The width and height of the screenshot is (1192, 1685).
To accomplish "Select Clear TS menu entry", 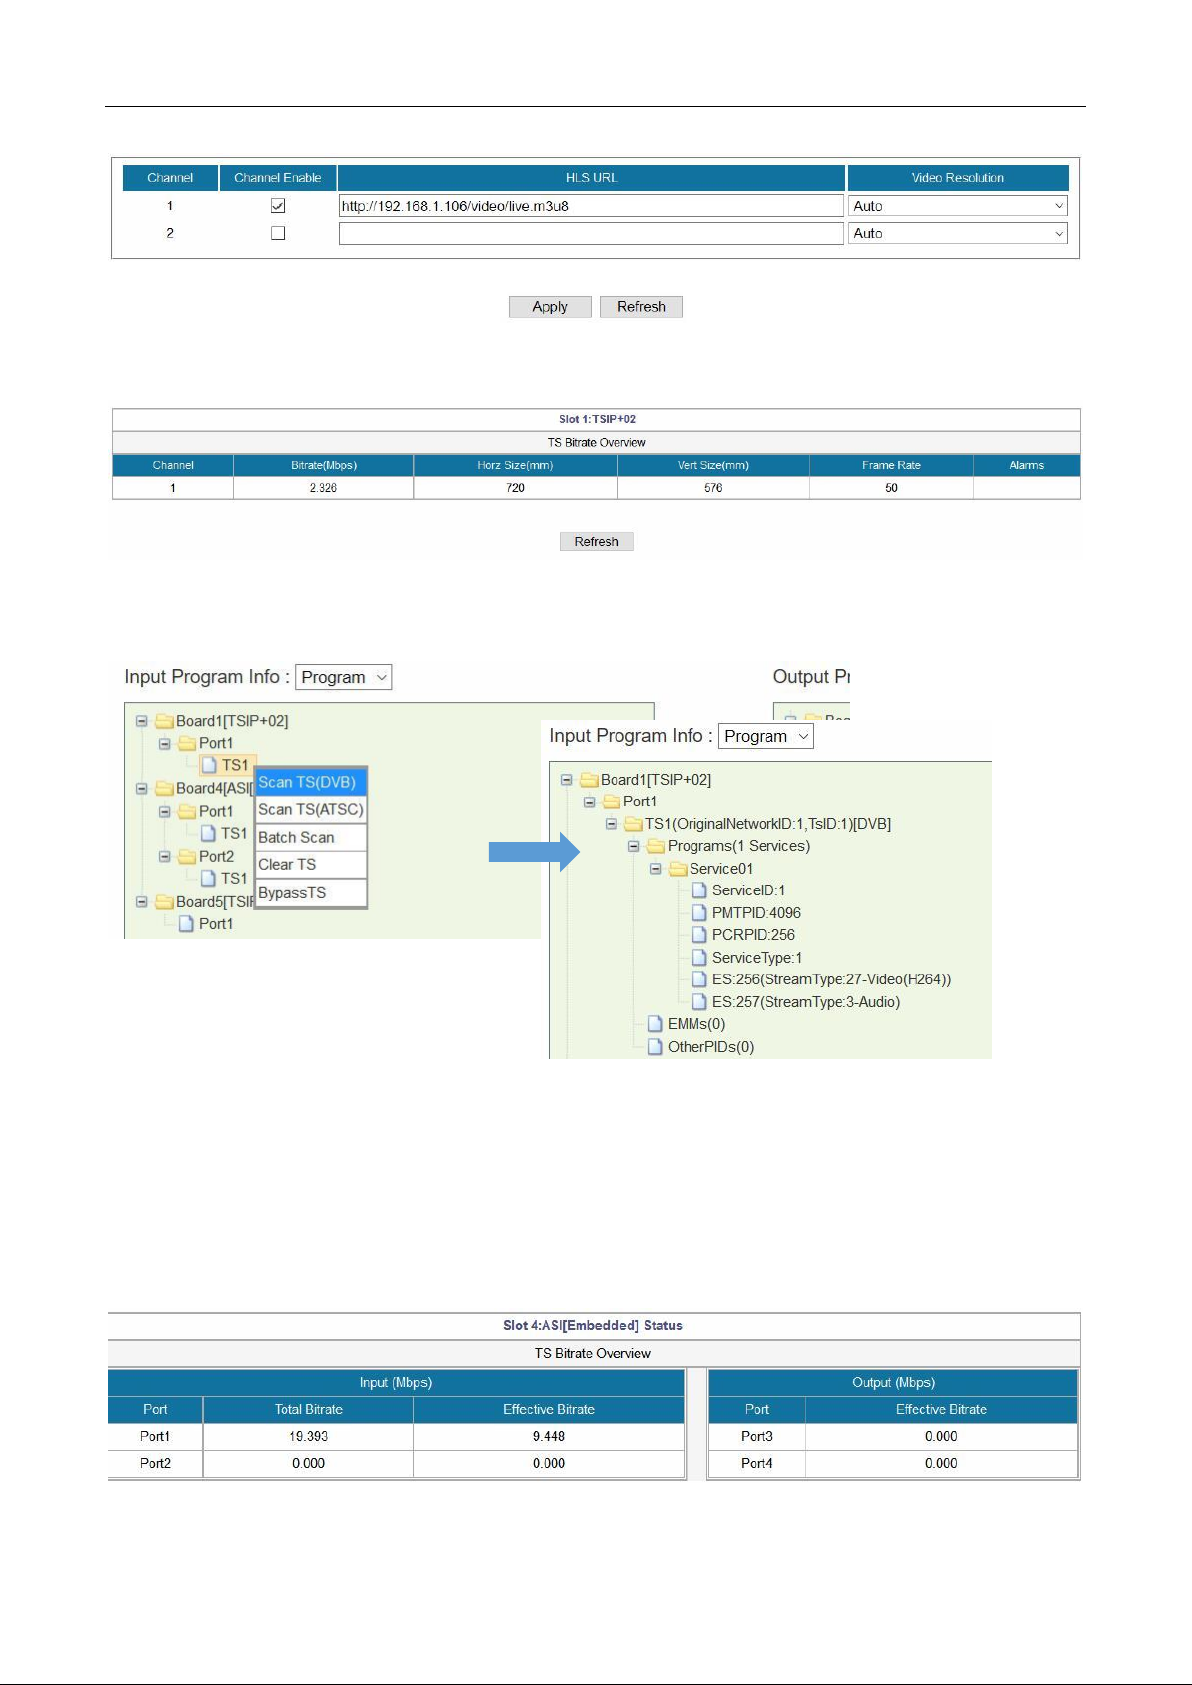I will click(x=311, y=864).
